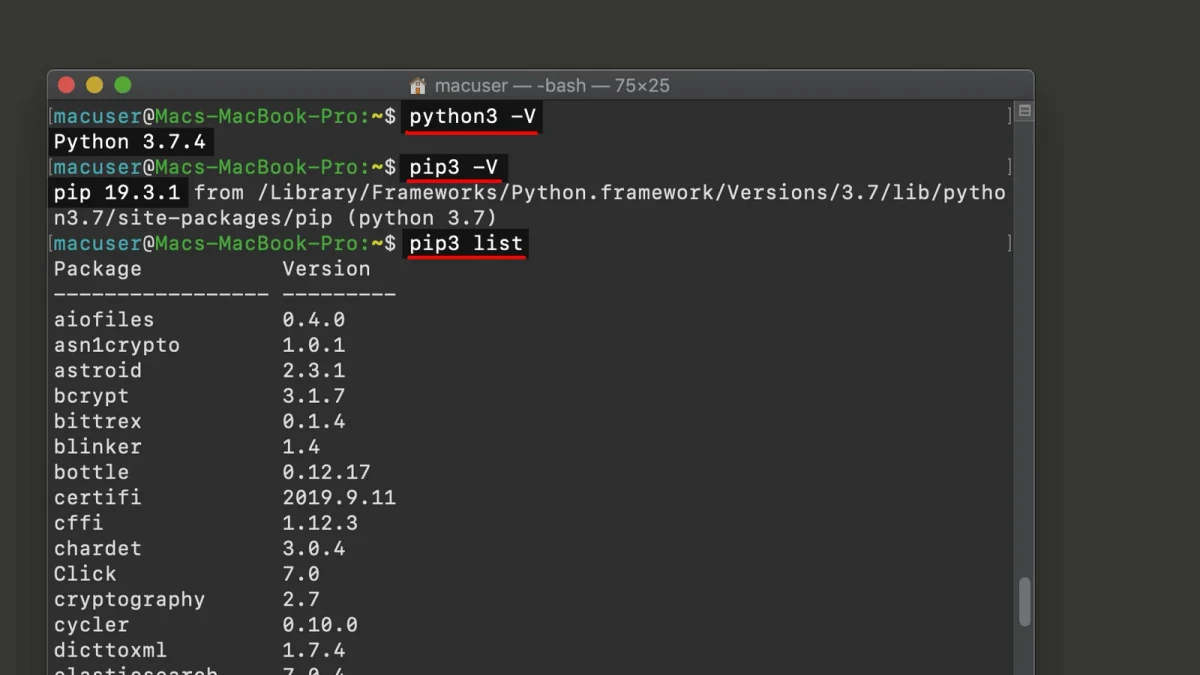1200x675 pixels.
Task: Click version '3.1.7' of bcrypt
Action: (314, 396)
